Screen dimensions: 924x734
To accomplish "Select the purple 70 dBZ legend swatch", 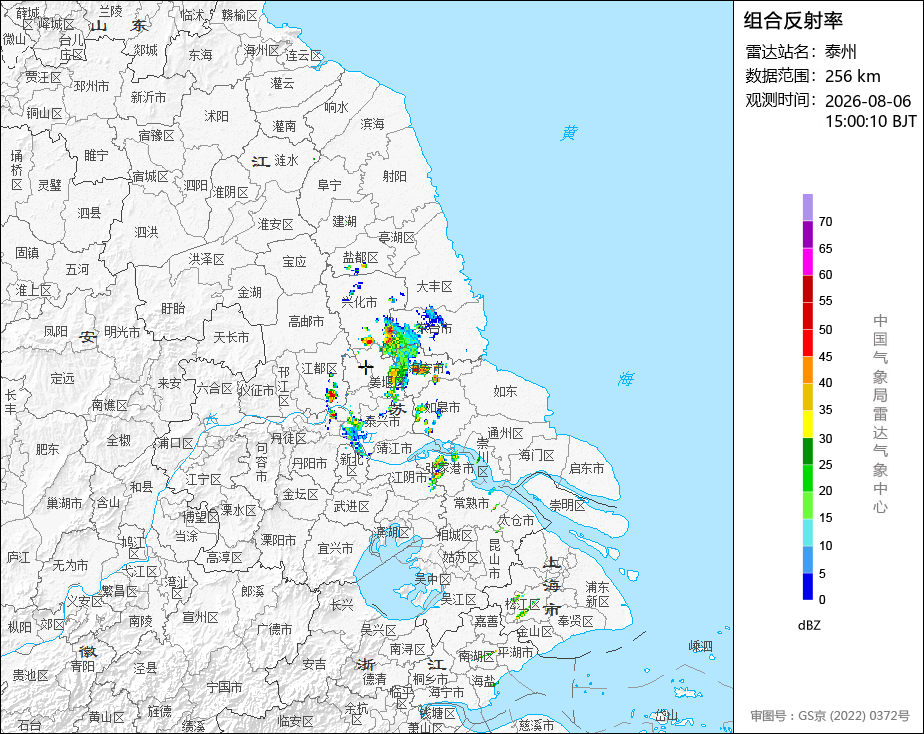I will pos(807,207).
